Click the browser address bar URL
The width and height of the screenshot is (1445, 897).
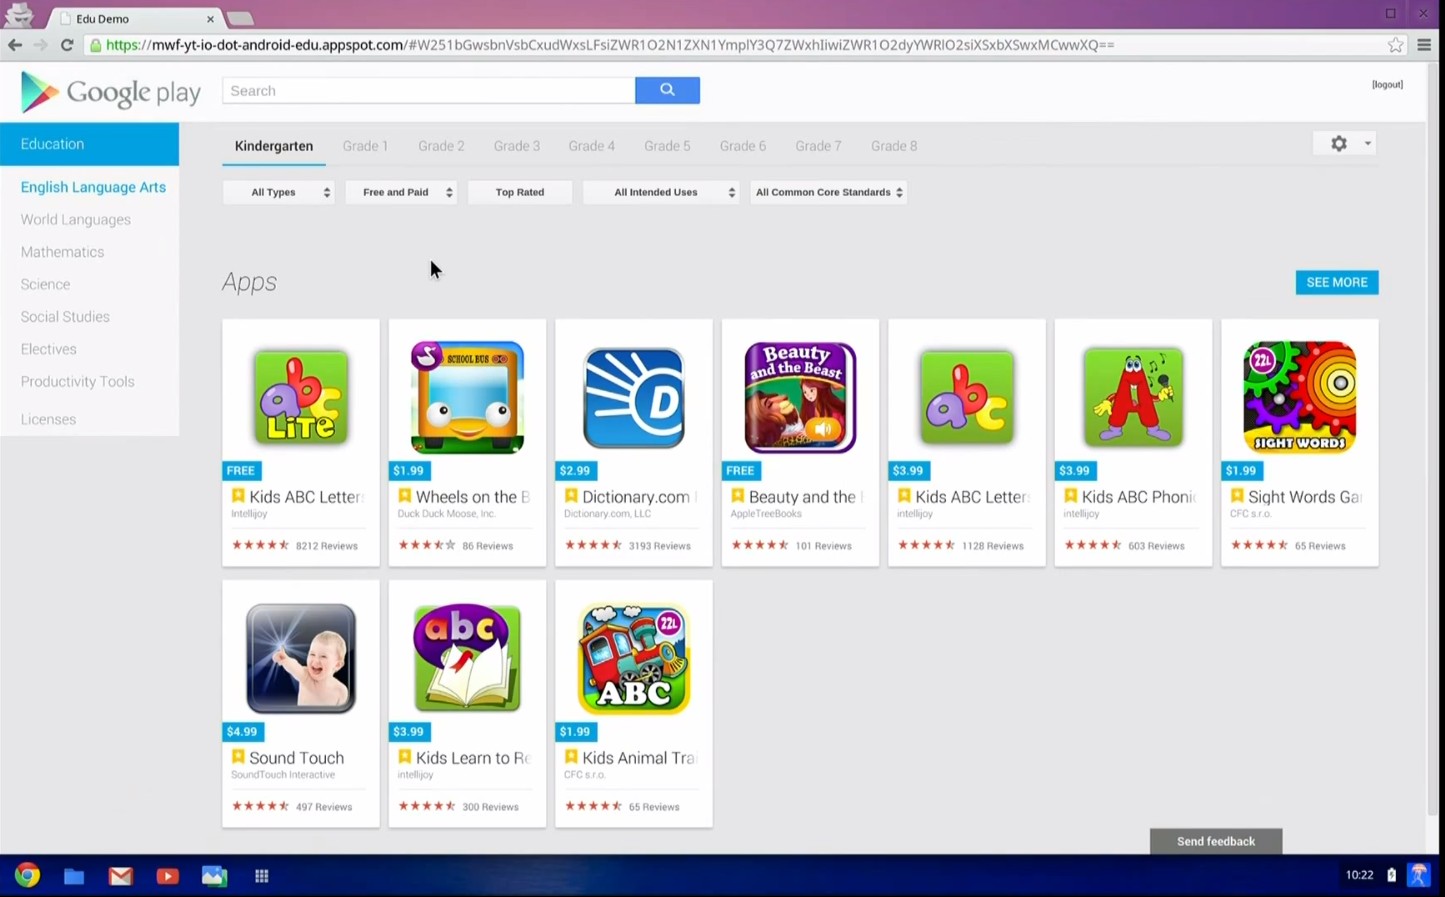pos(610,45)
